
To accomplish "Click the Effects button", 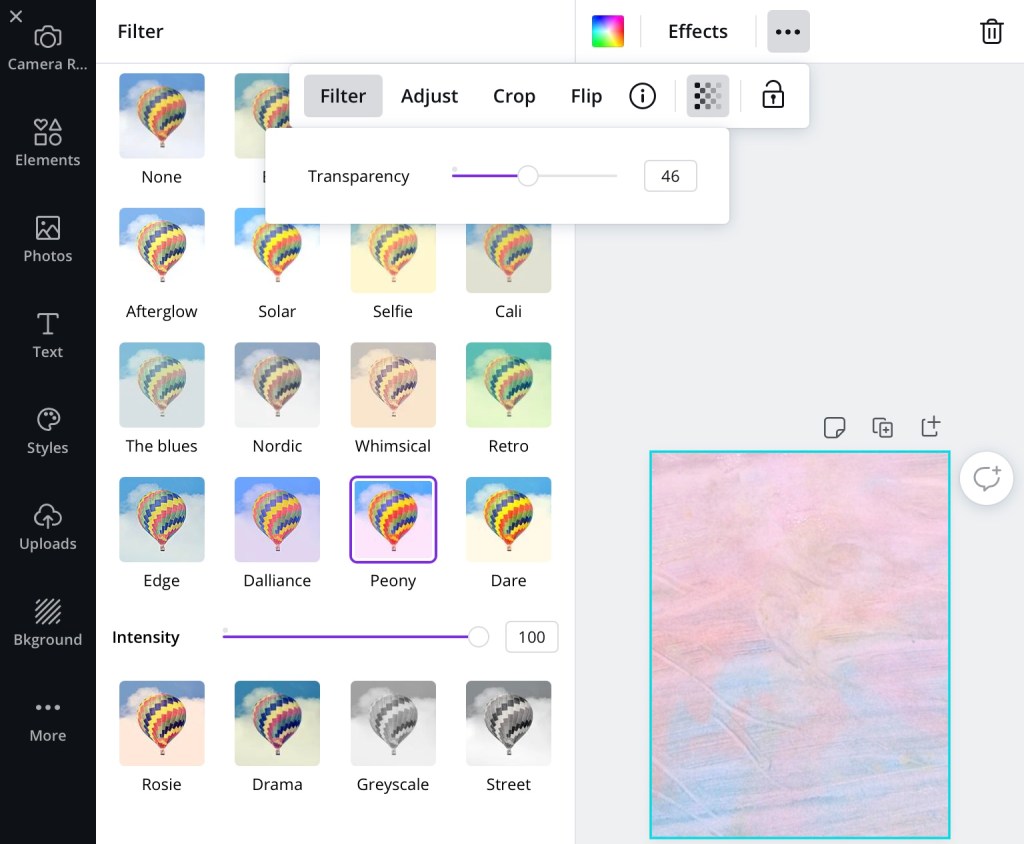I will (x=697, y=32).
